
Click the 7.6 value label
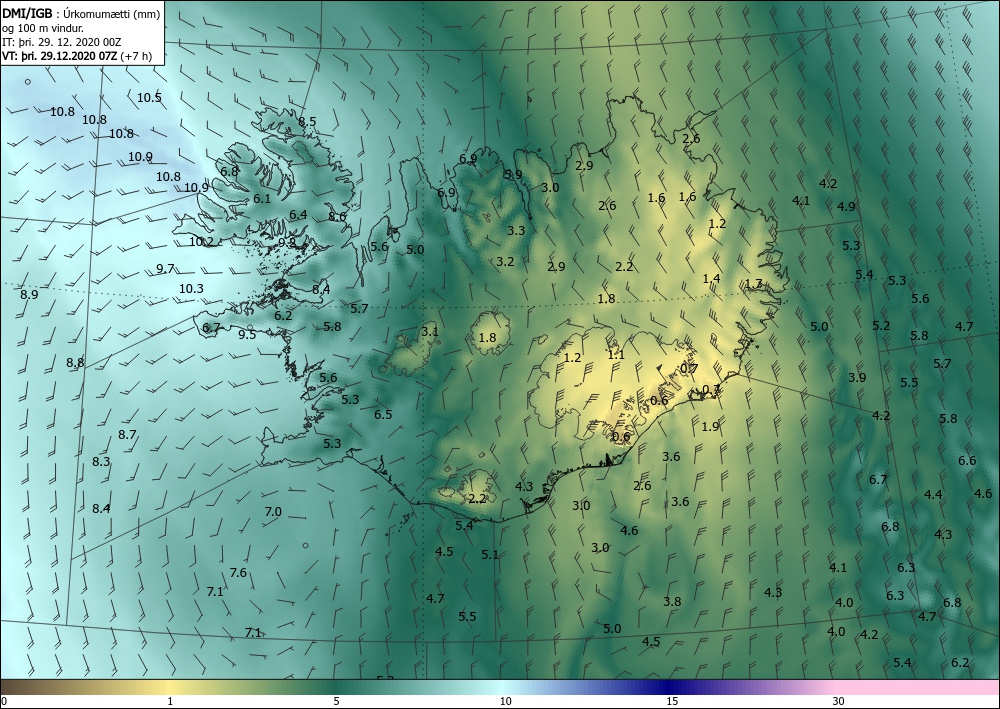pyautogui.click(x=239, y=573)
